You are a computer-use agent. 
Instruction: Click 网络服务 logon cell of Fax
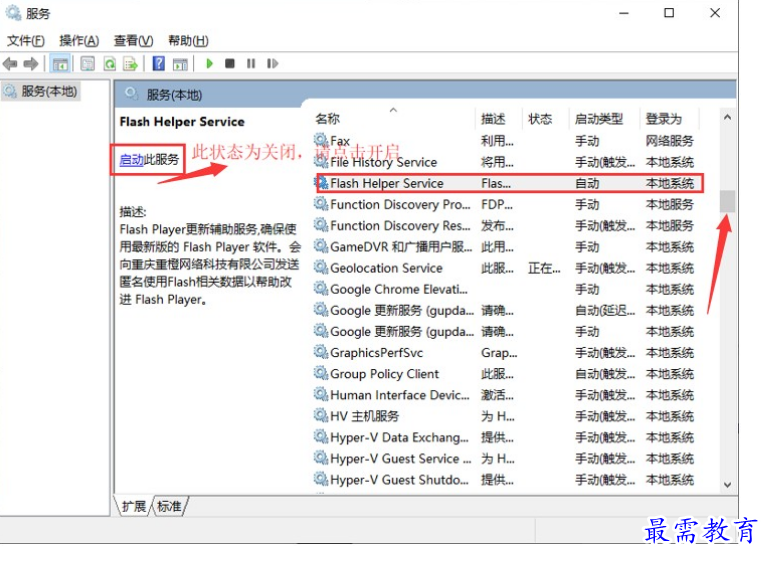[x=669, y=141]
